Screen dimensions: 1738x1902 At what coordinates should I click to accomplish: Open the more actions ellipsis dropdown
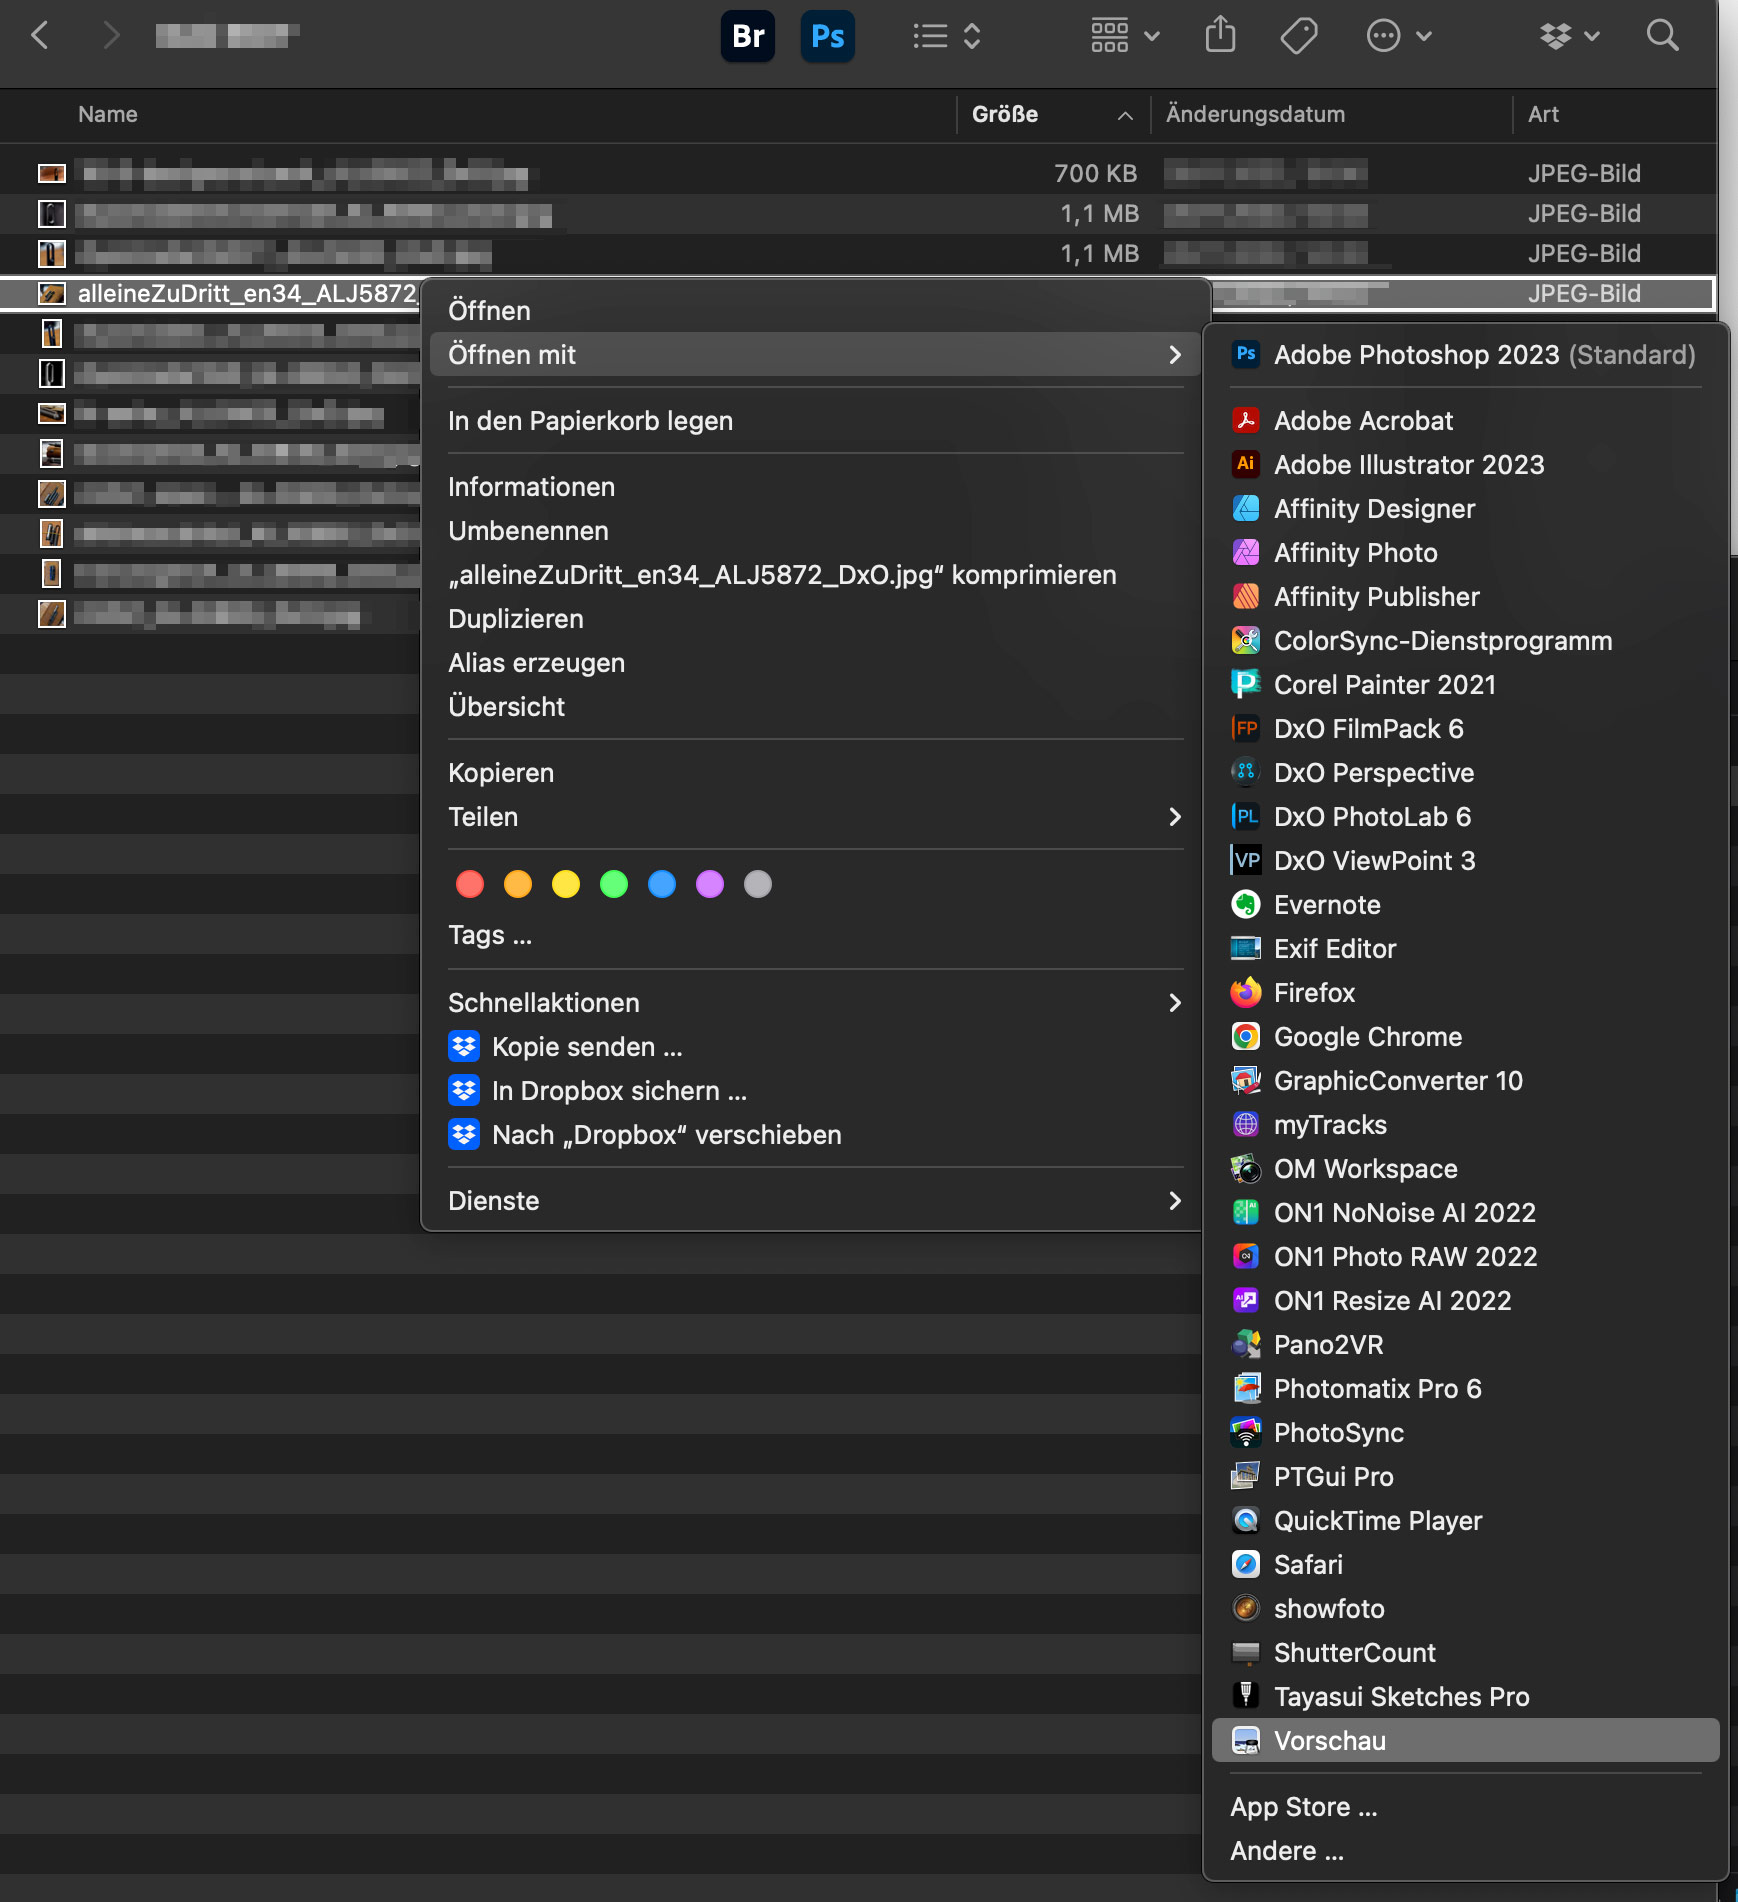point(1399,37)
